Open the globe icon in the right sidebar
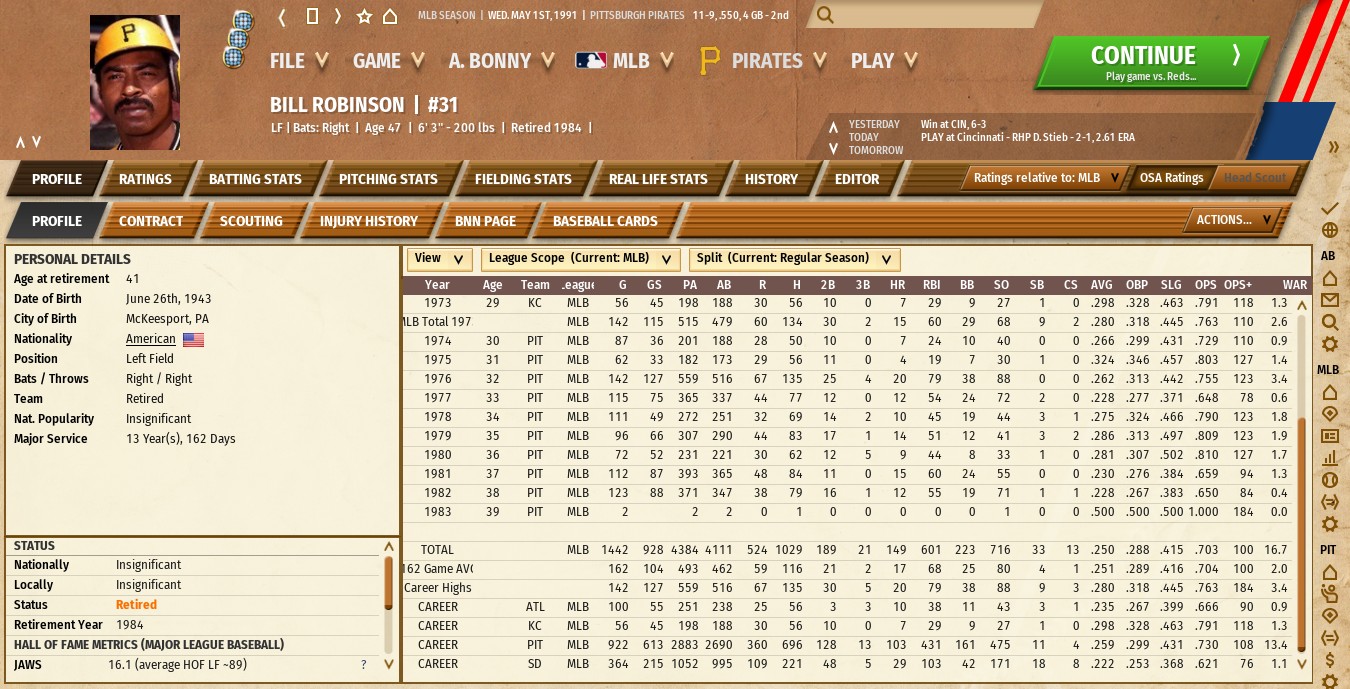The width and height of the screenshot is (1350, 689). pos(1329,231)
